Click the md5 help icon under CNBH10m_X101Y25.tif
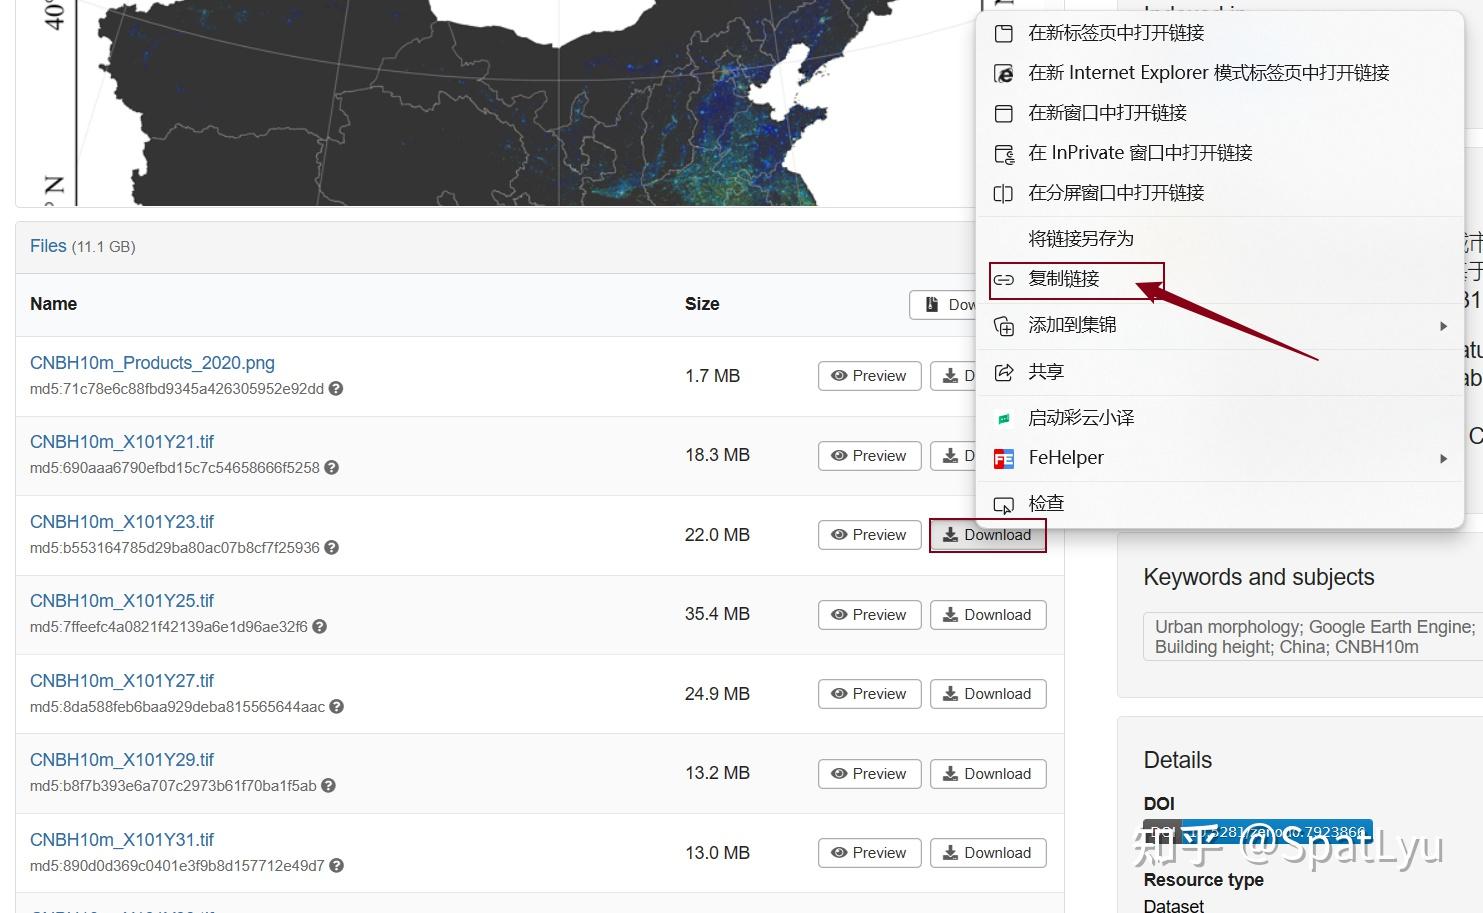 pyautogui.click(x=320, y=627)
